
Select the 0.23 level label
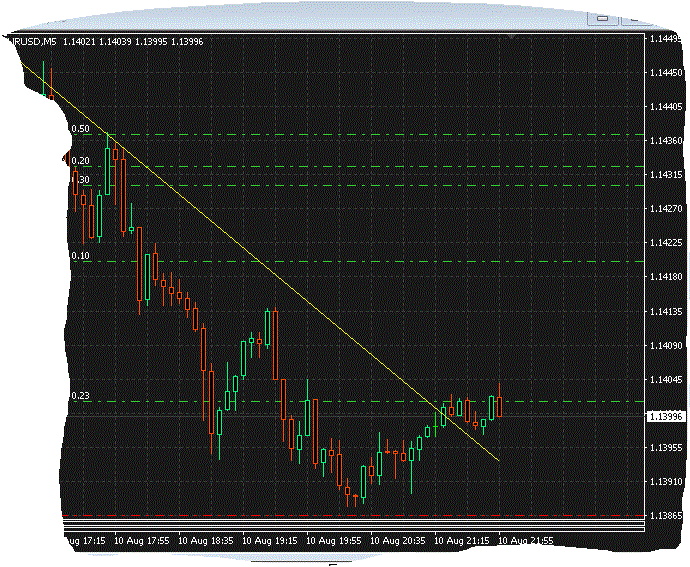tap(81, 396)
